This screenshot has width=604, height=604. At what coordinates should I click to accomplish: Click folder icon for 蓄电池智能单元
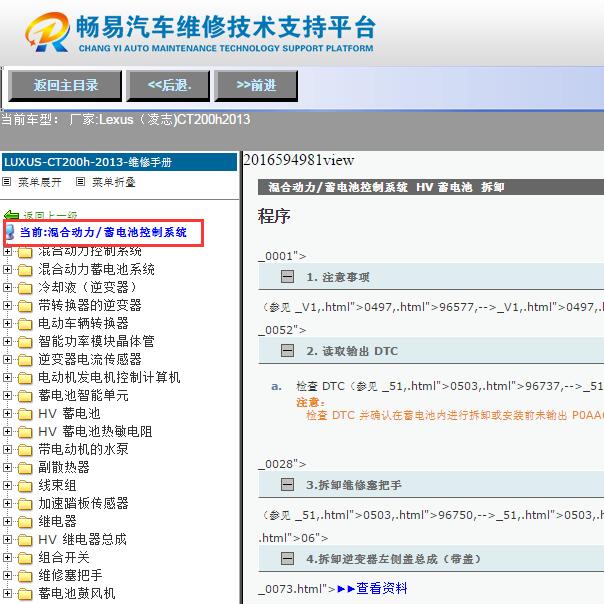coord(25,396)
